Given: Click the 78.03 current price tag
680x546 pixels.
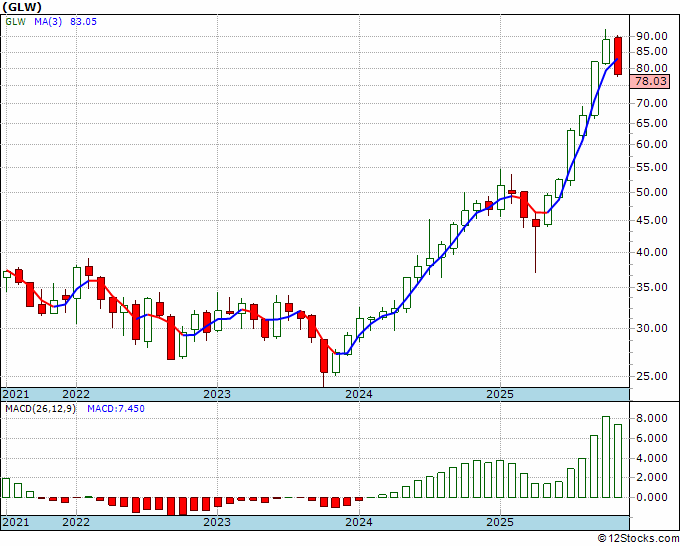Looking at the screenshot, I should 650,81.
